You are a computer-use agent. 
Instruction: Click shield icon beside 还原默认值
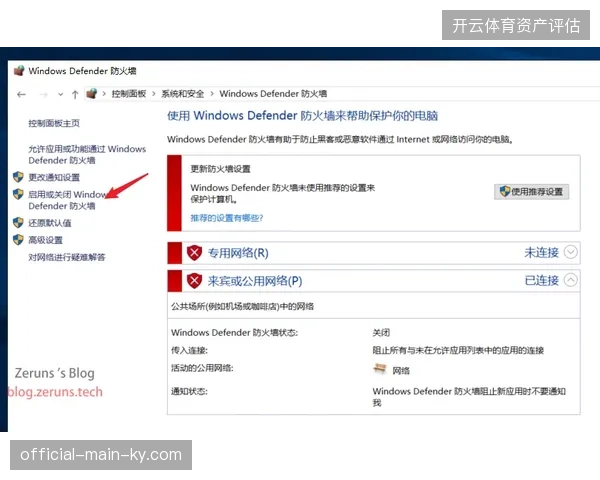[18, 222]
